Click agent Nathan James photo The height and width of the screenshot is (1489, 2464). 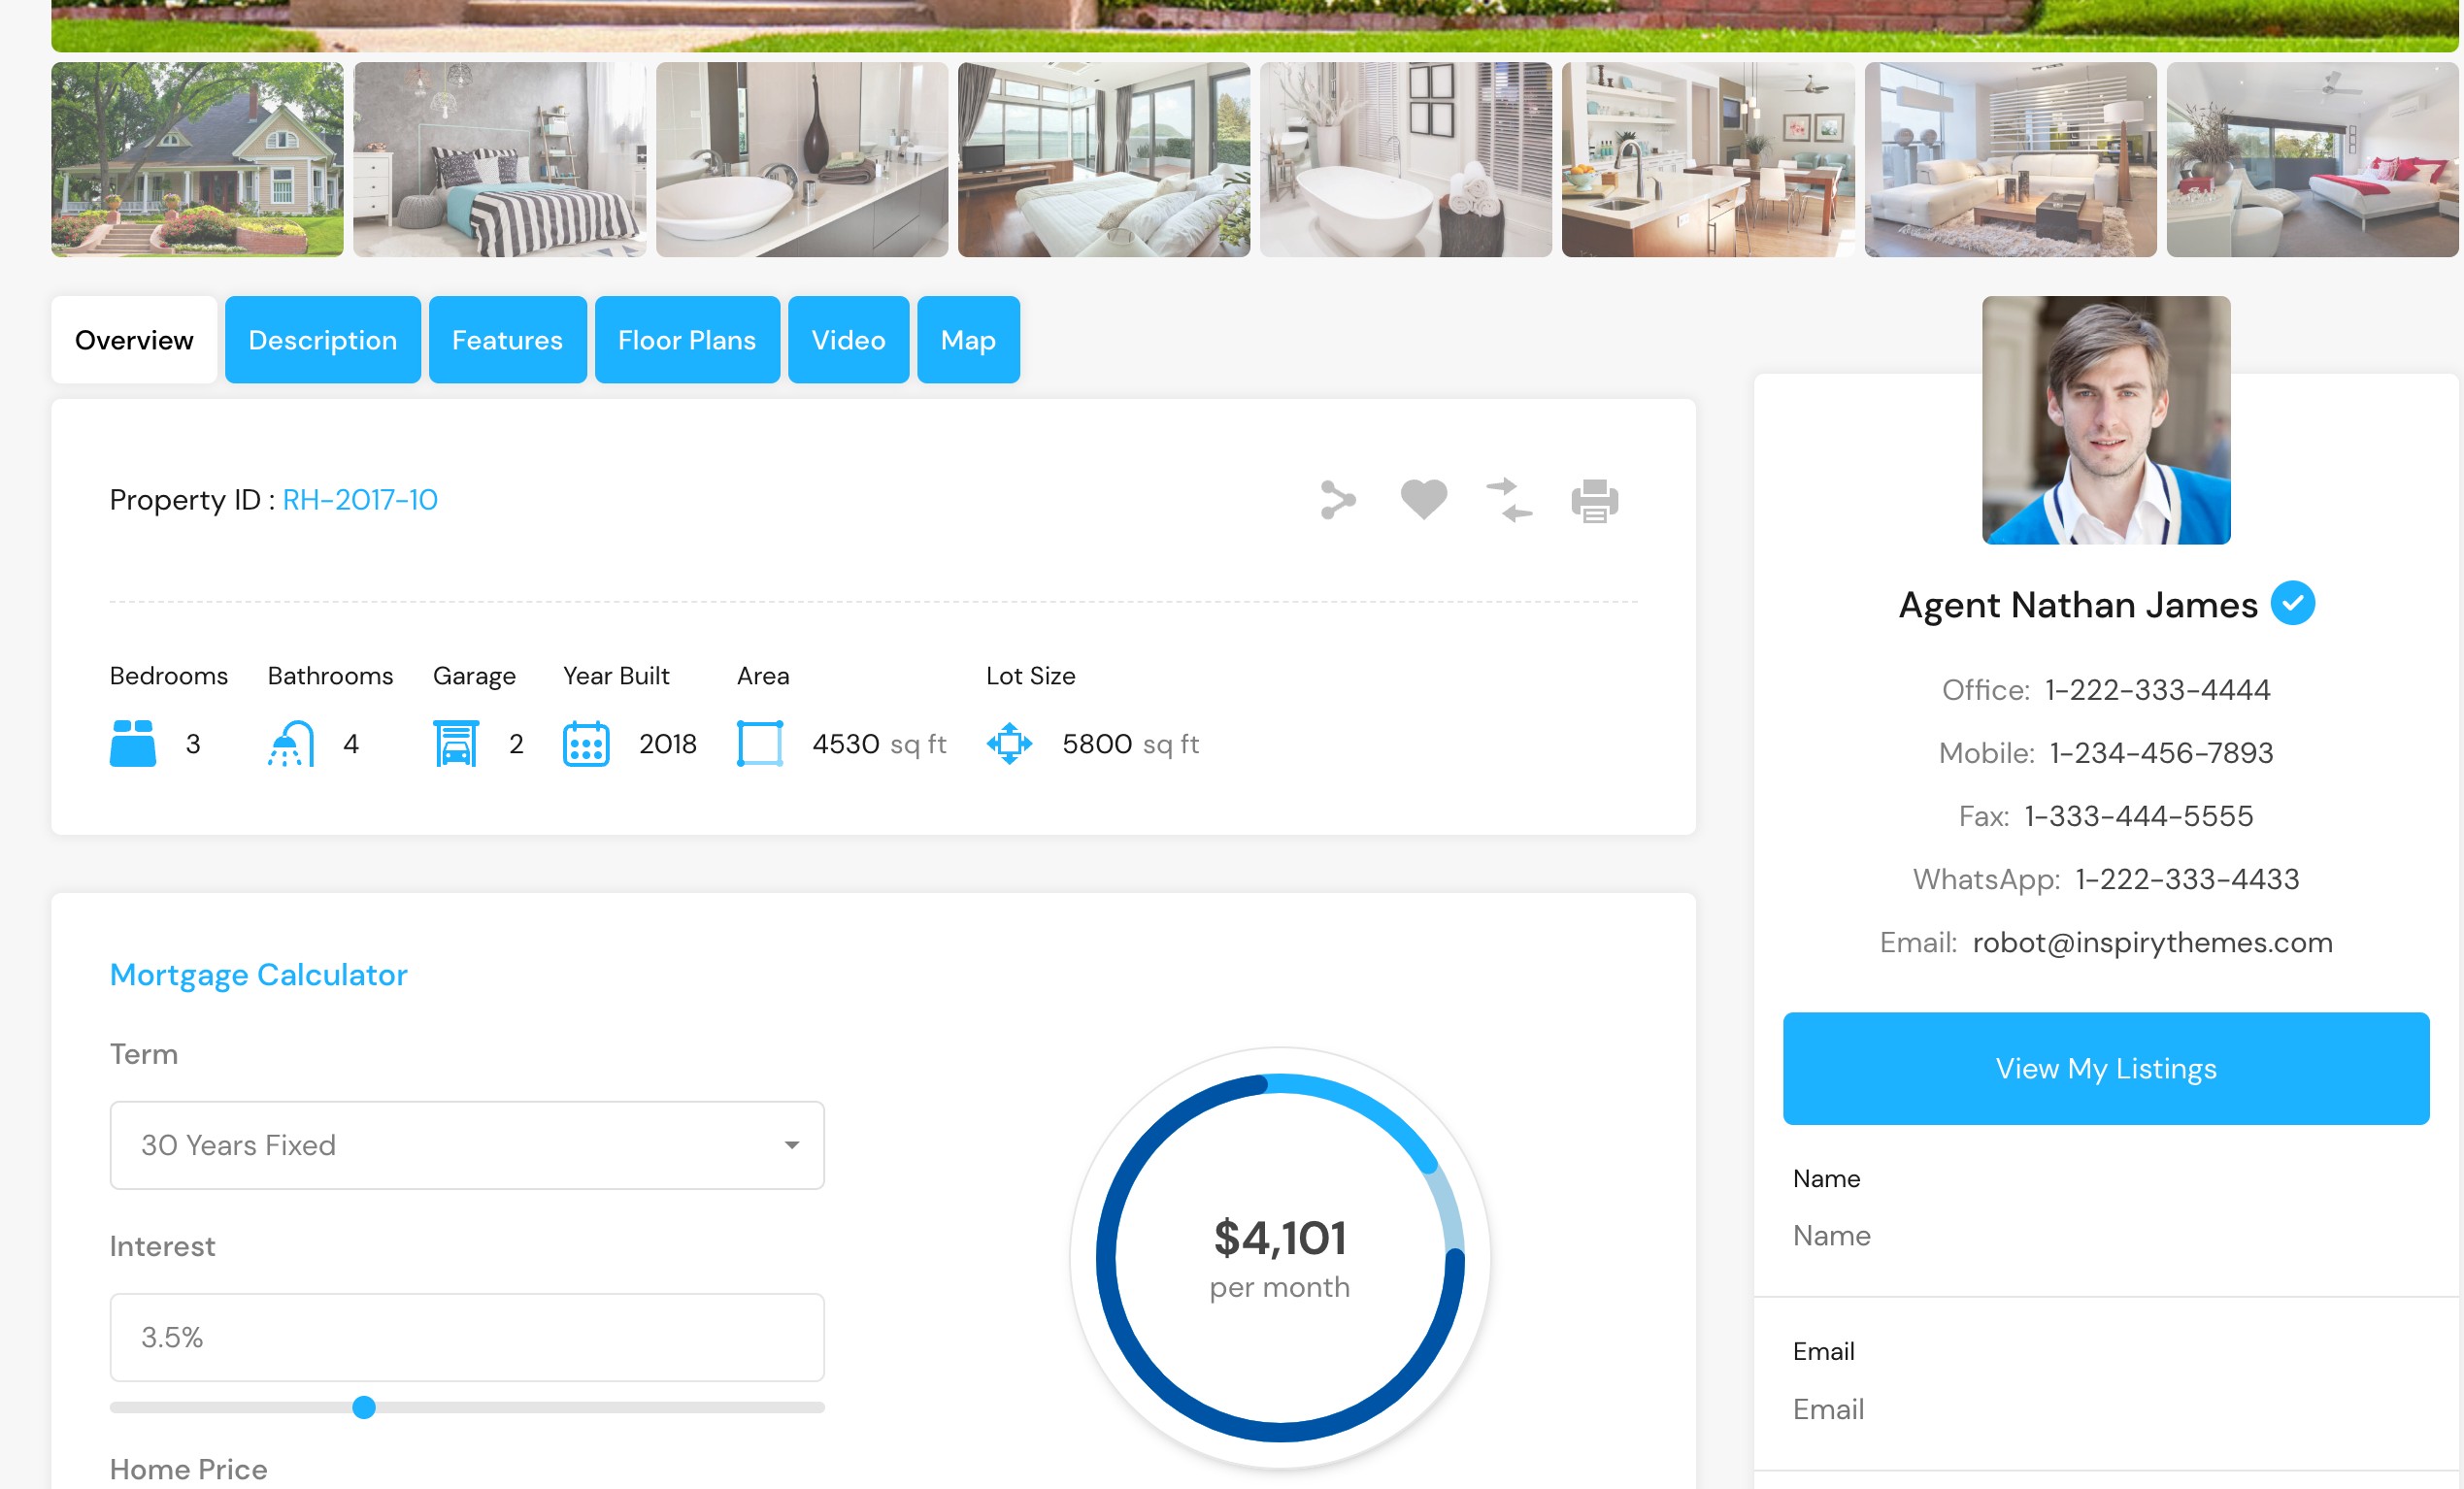pos(2105,420)
